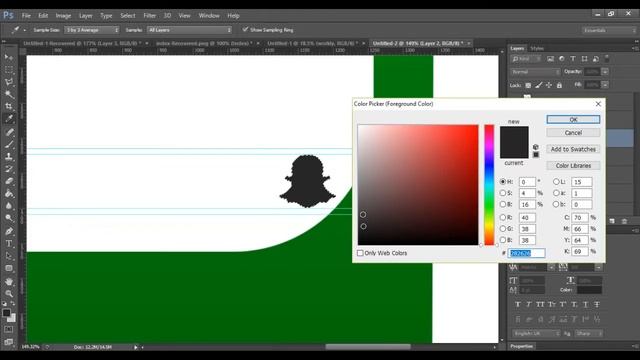640x360 pixels.
Task: Select the Lab b radio button
Action: point(556,204)
